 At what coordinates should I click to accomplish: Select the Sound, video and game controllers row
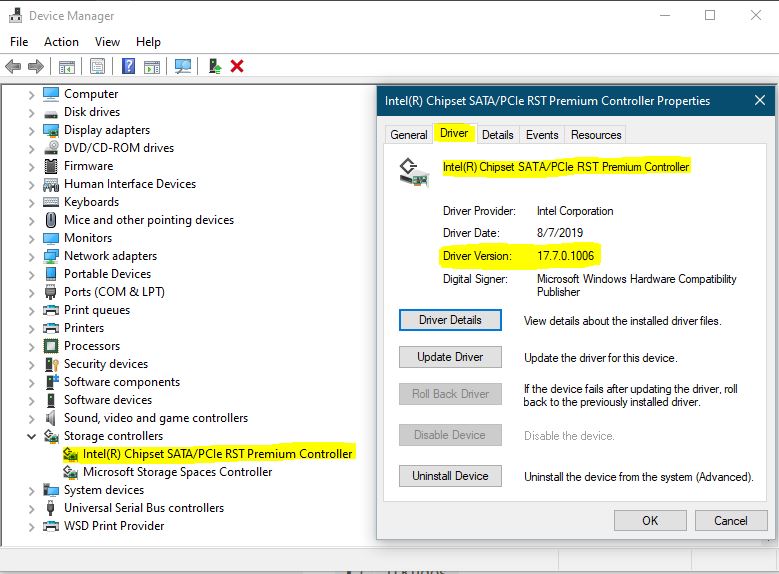coord(156,418)
